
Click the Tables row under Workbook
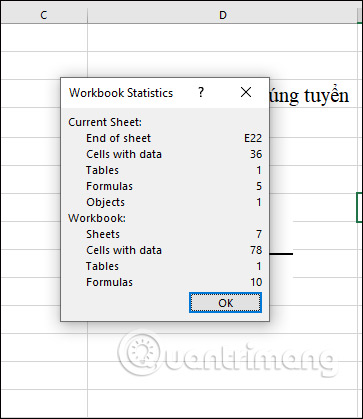tap(165, 266)
